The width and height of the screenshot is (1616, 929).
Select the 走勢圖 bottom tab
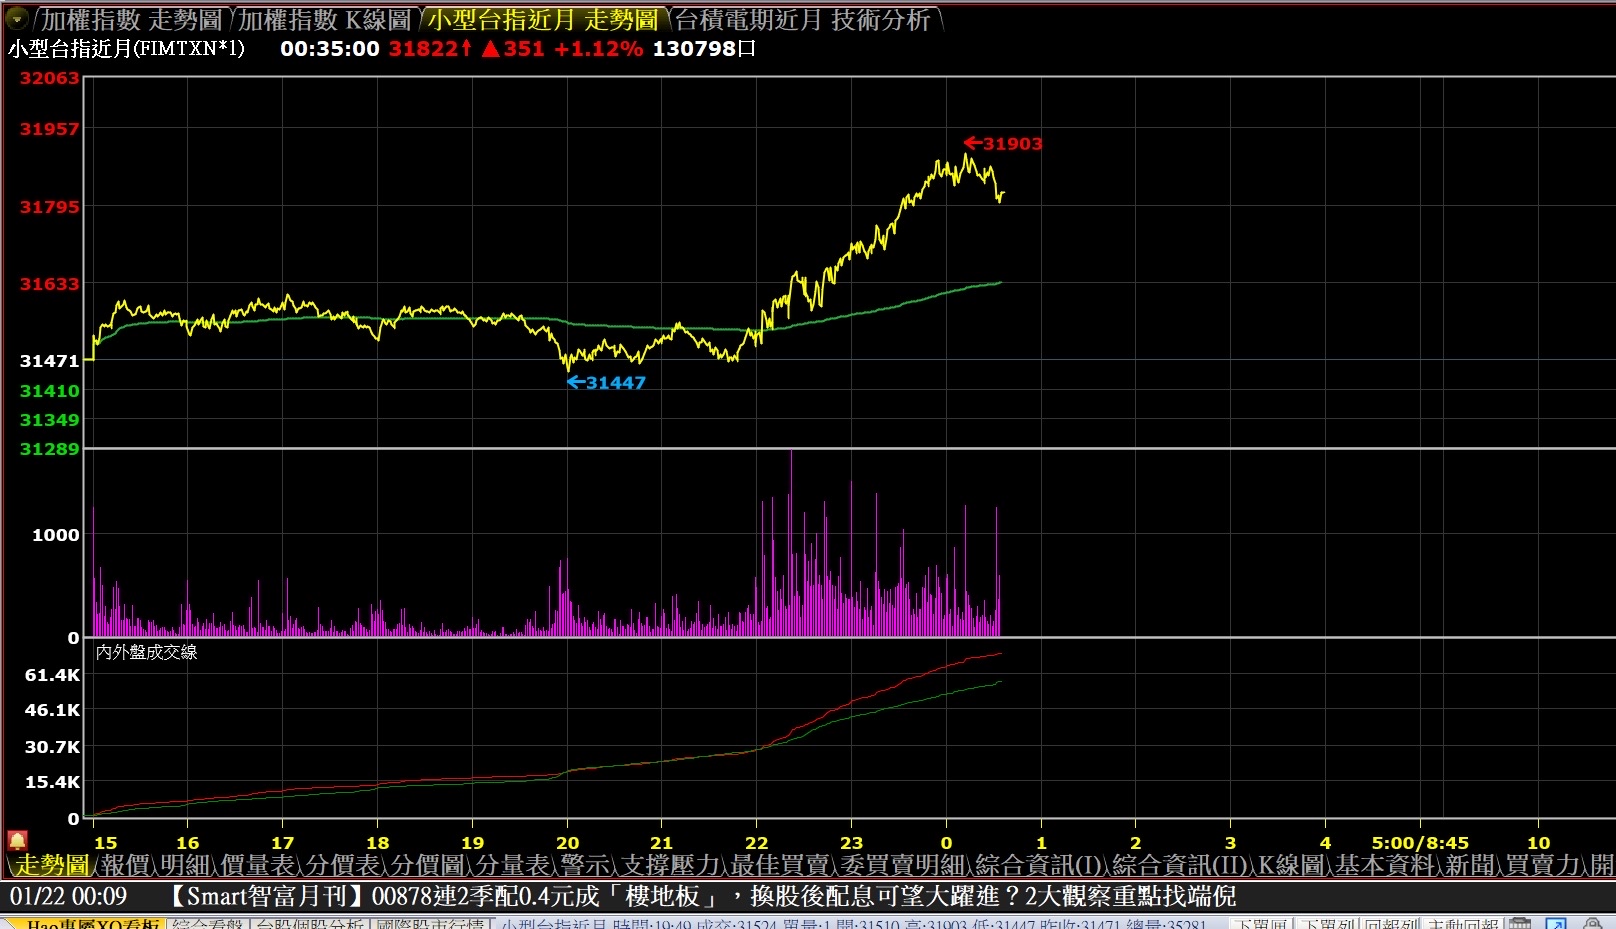coord(51,865)
